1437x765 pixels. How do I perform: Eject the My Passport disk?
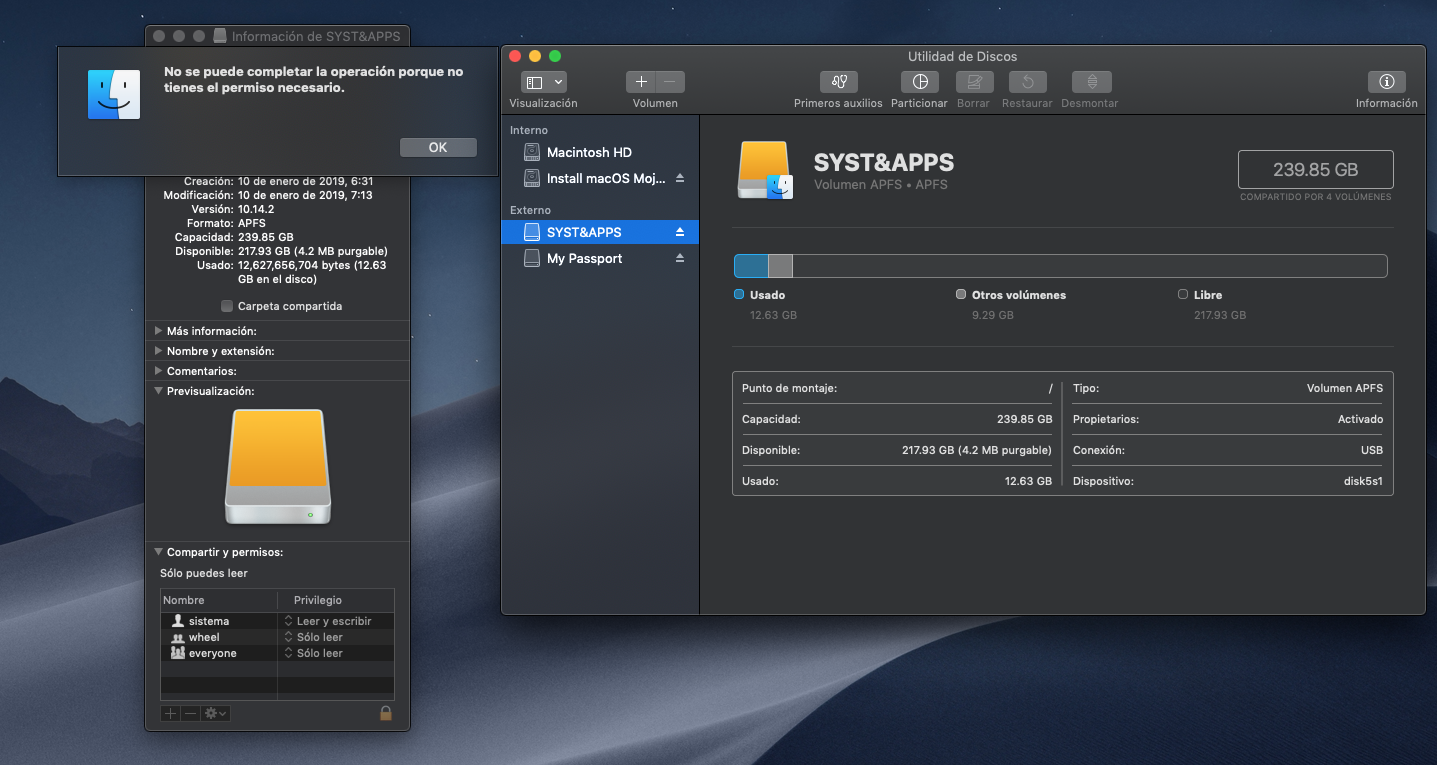[x=680, y=258]
